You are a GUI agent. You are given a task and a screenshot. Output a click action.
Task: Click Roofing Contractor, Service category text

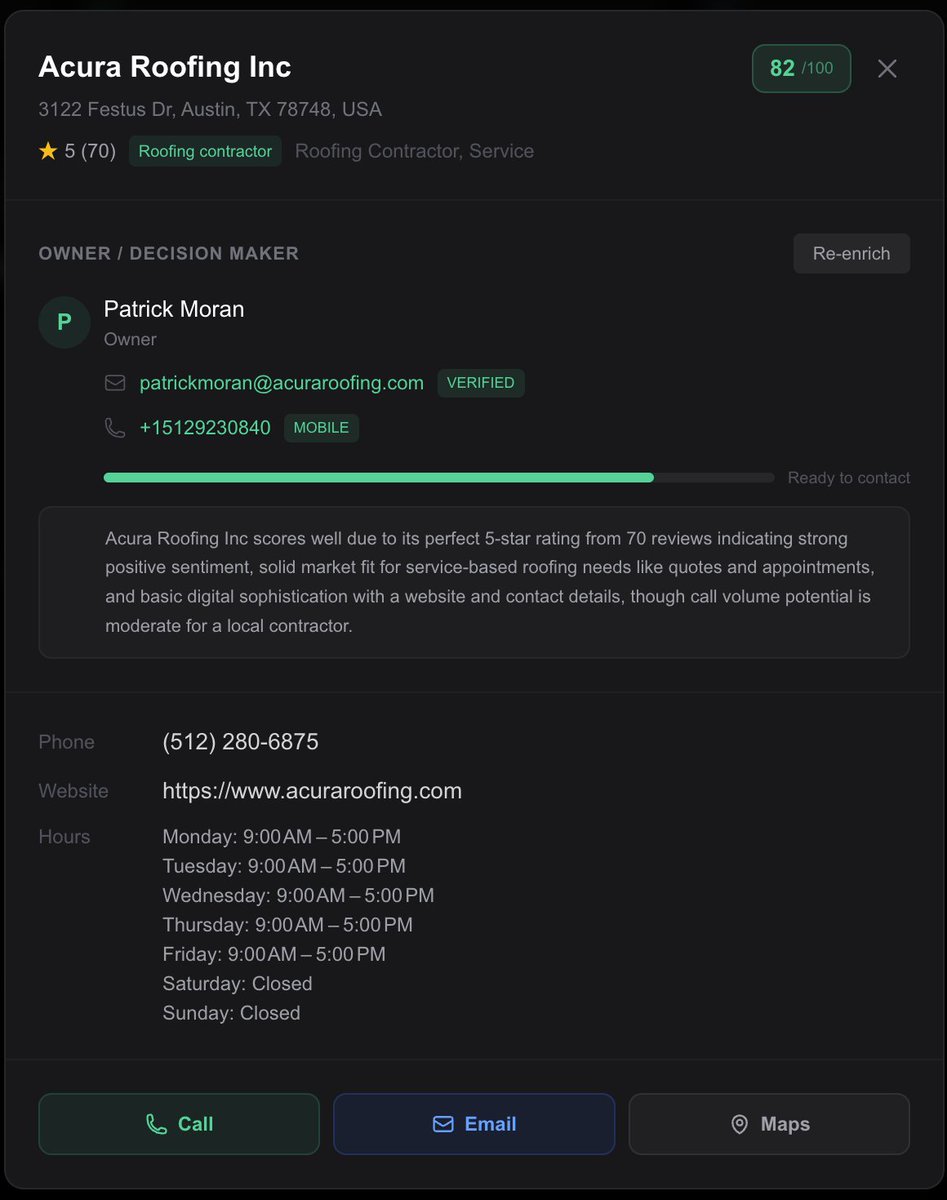(x=414, y=151)
